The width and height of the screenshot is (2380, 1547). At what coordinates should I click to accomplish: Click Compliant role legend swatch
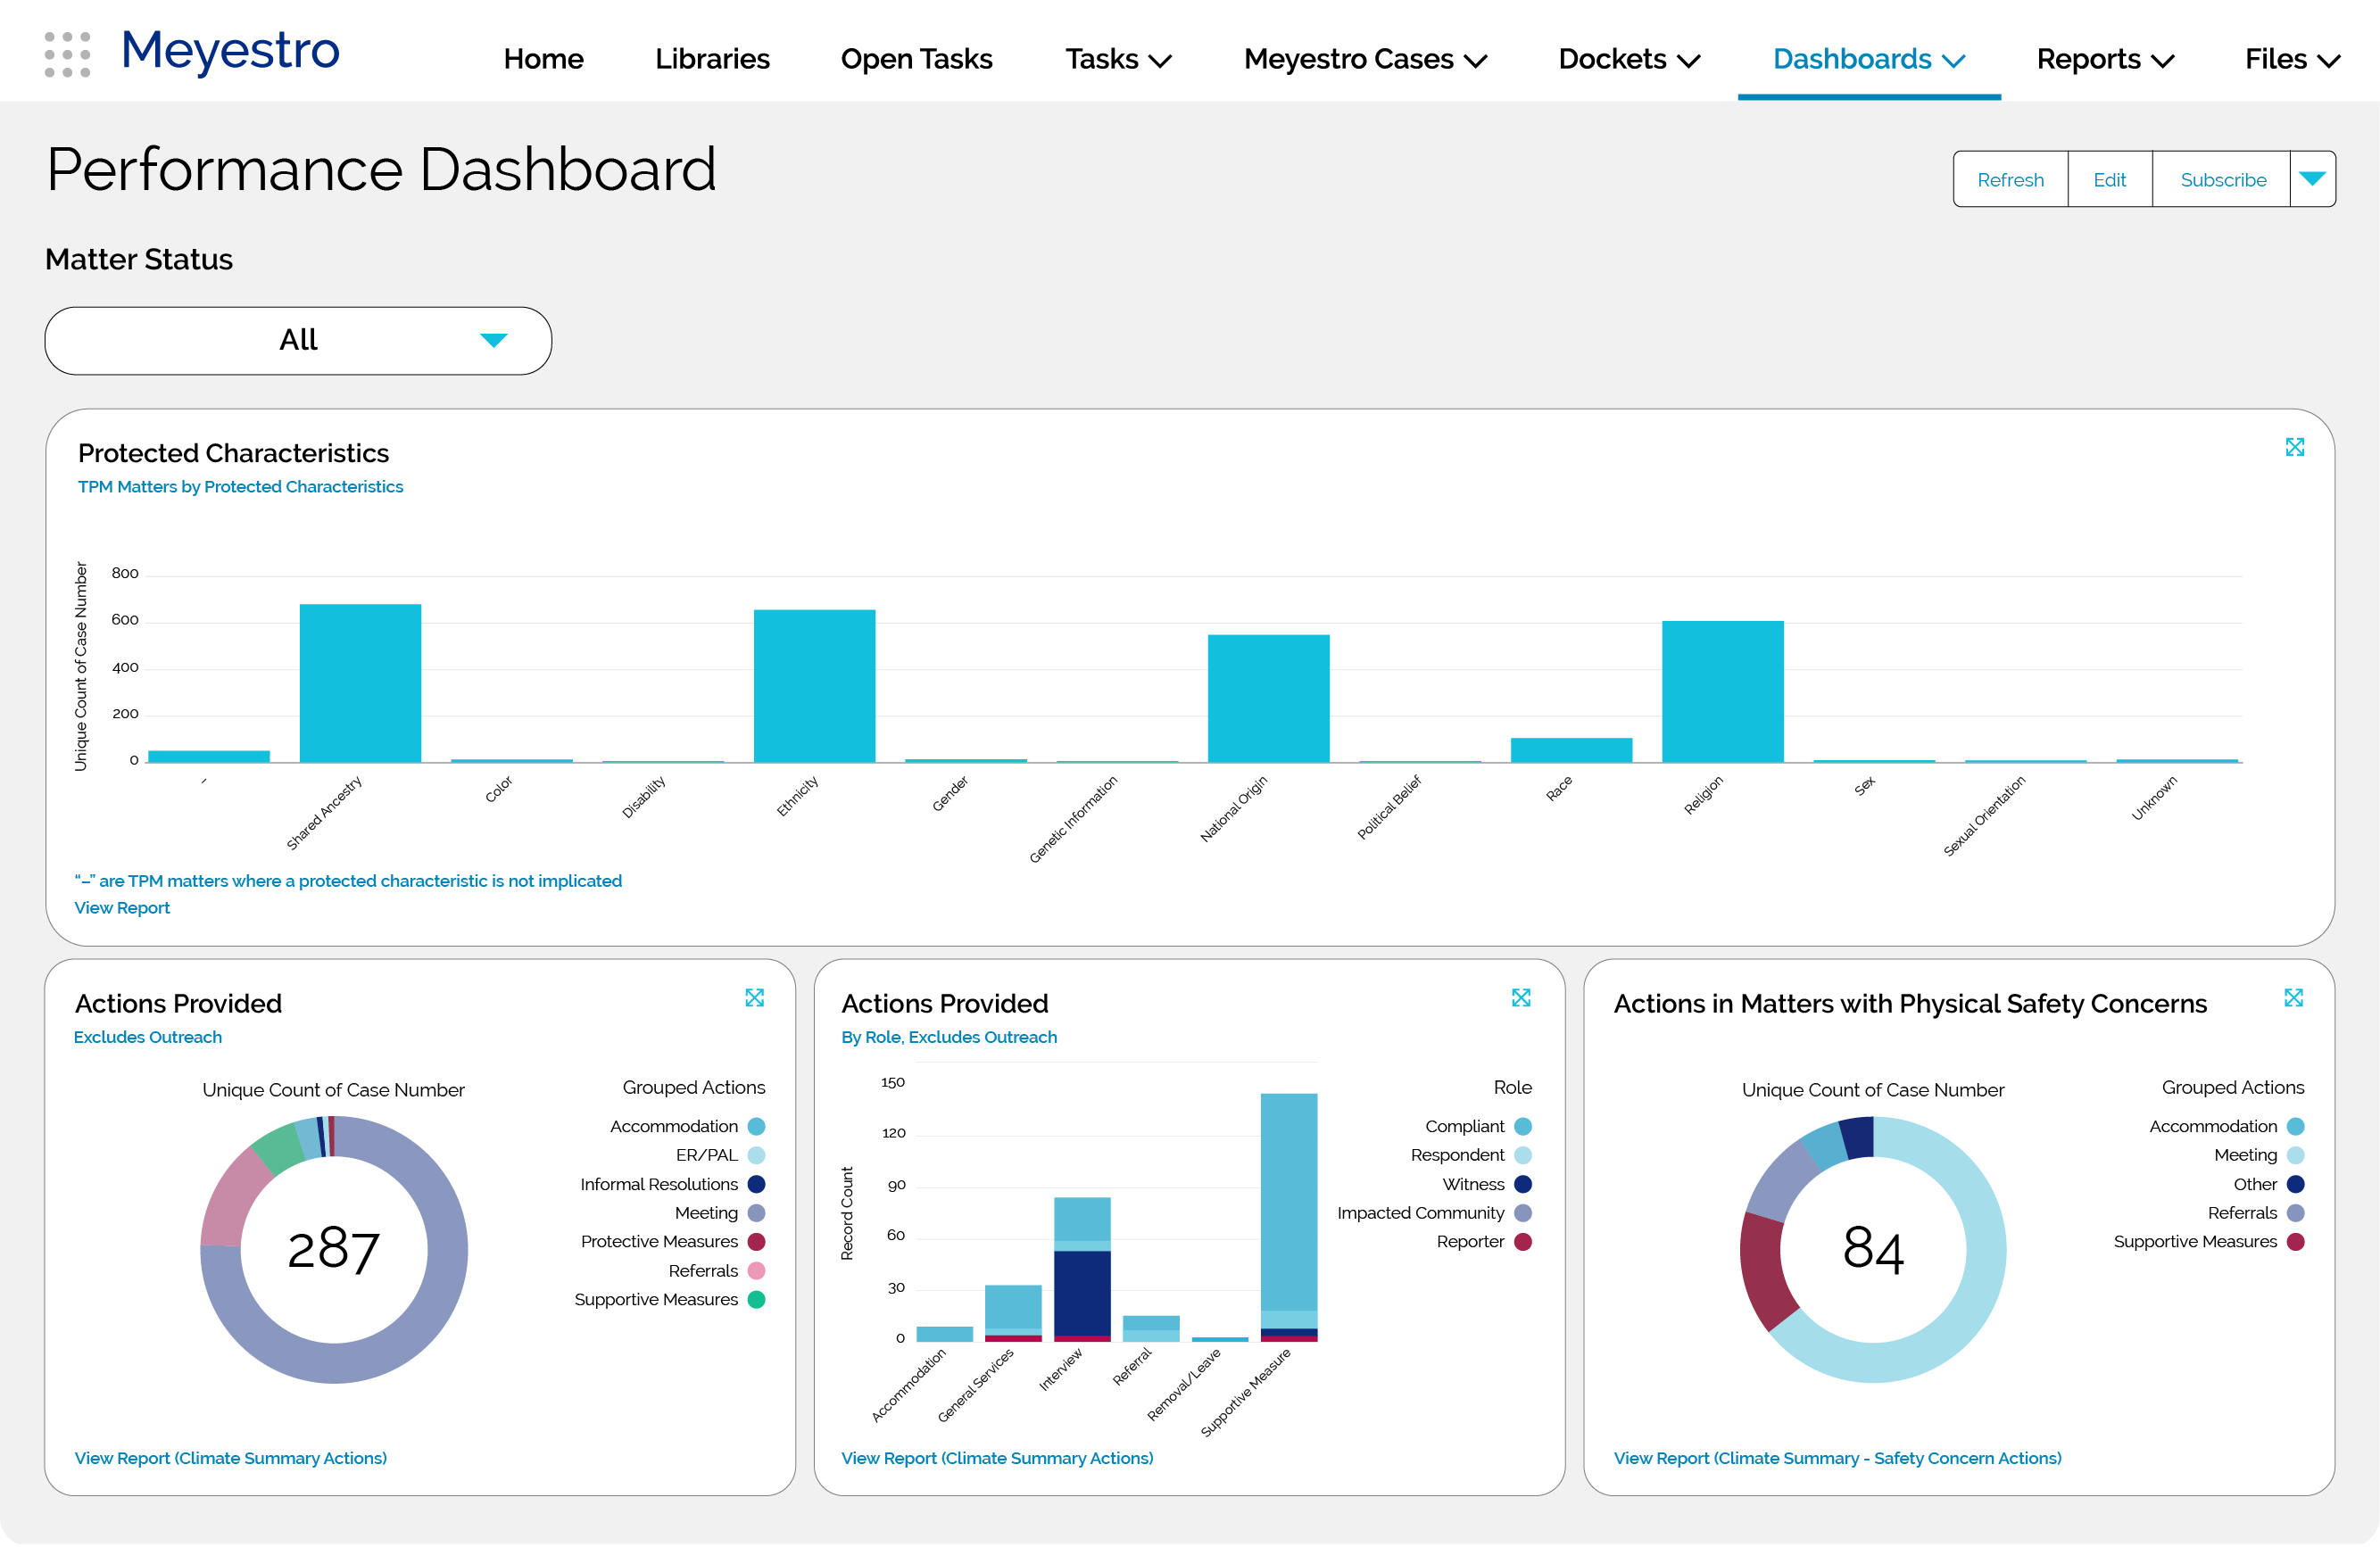pos(1523,1127)
